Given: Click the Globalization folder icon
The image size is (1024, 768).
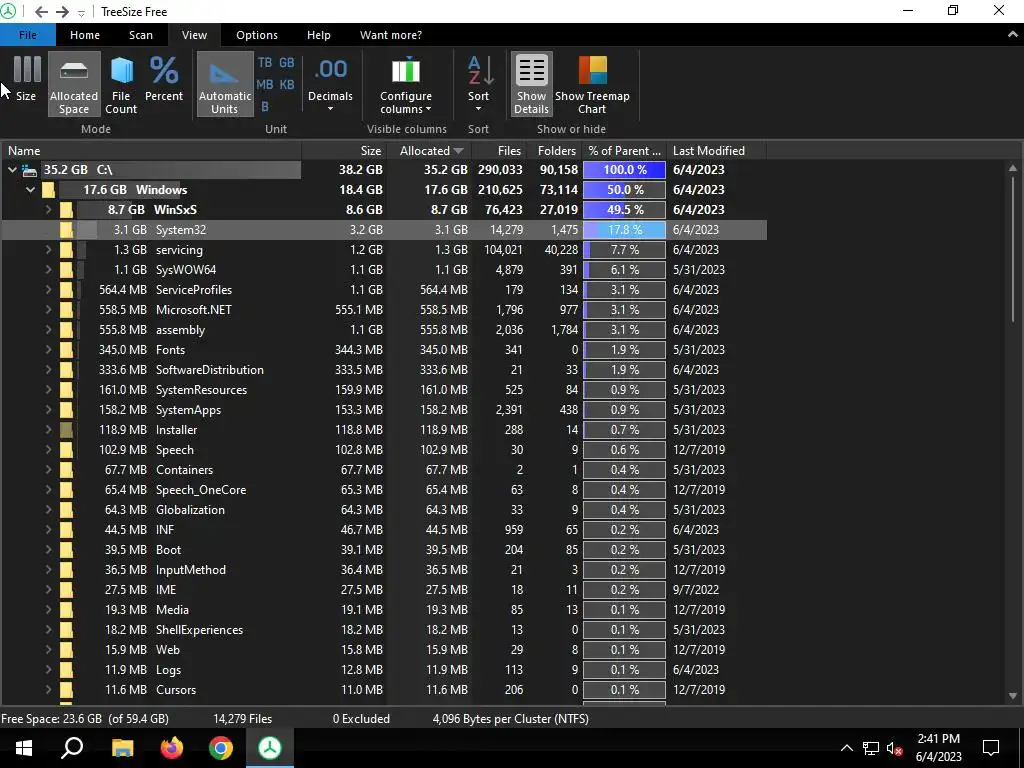Looking at the screenshot, I should click(x=66, y=510).
